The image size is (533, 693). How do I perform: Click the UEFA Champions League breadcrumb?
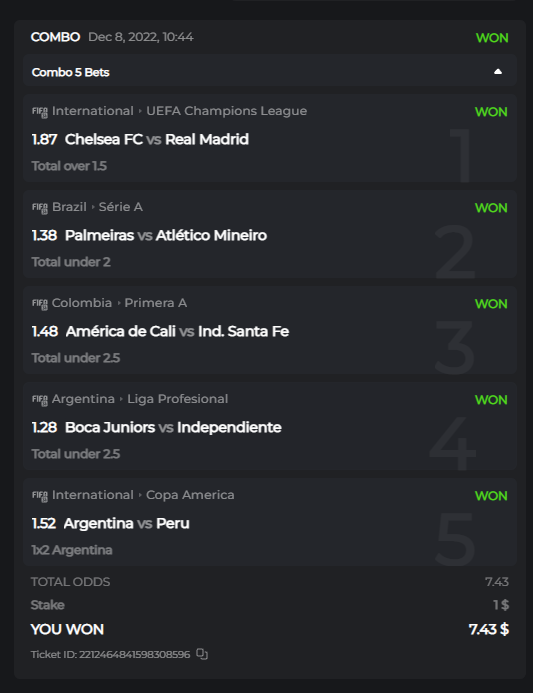[226, 111]
